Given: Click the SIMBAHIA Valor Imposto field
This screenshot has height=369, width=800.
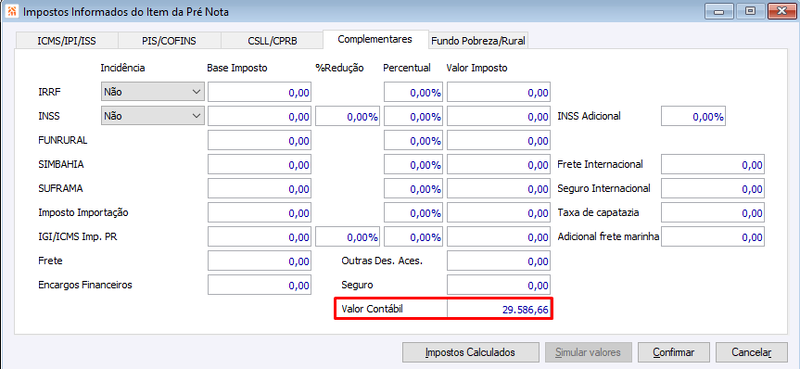Looking at the screenshot, I should coord(499,164).
